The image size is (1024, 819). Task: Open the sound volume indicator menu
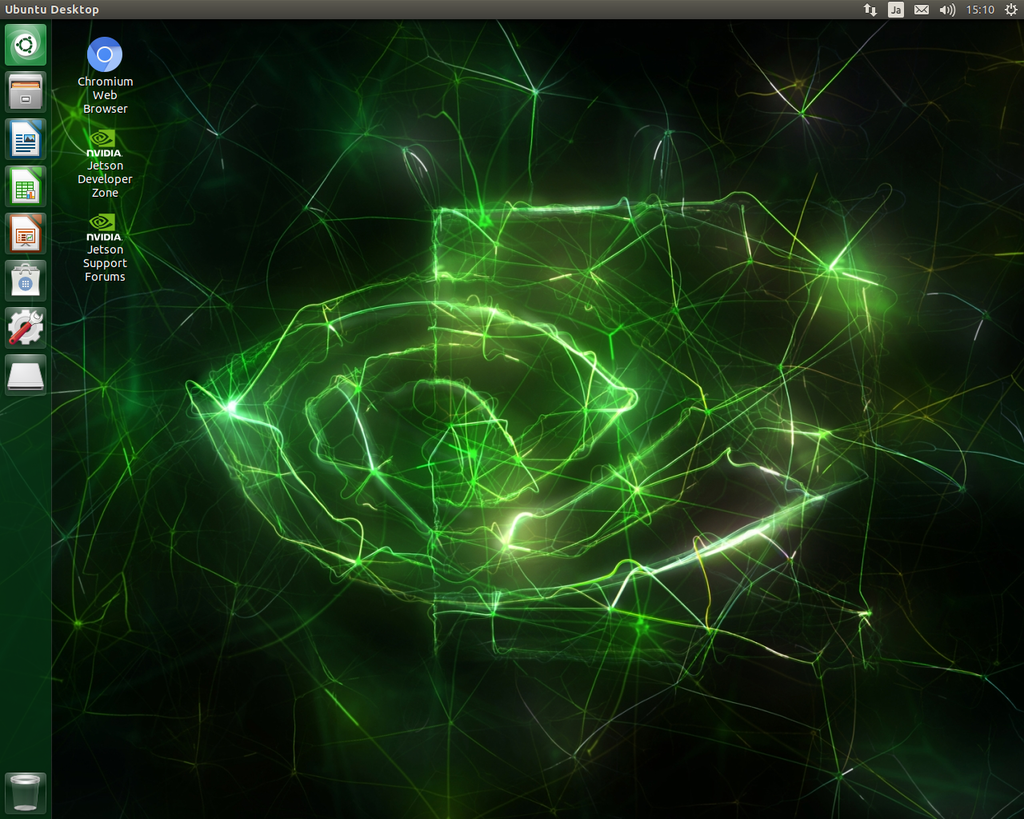[948, 10]
